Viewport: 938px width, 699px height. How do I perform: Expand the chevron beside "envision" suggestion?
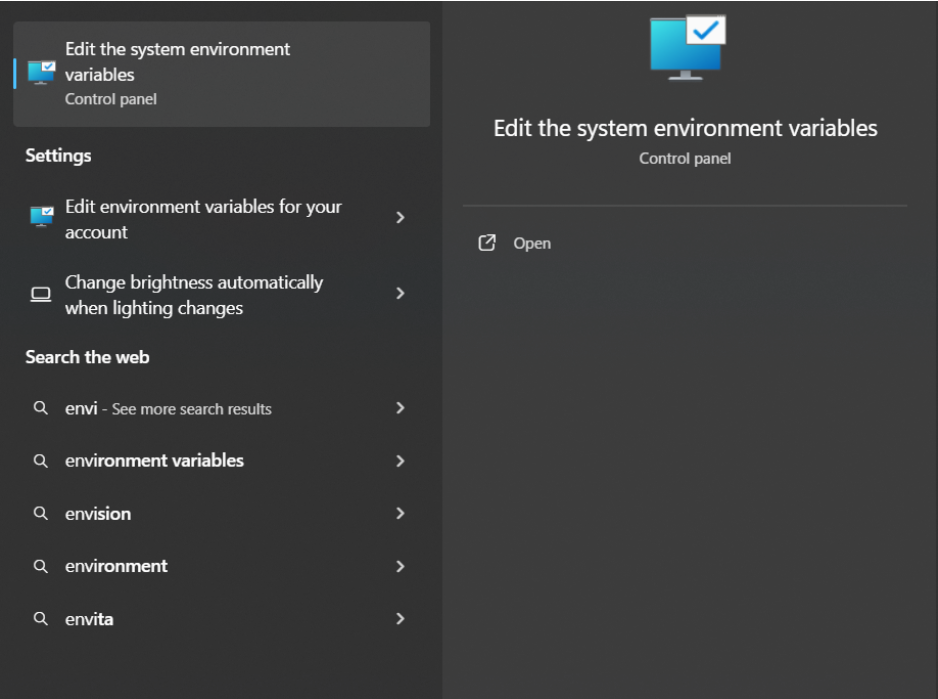400,513
